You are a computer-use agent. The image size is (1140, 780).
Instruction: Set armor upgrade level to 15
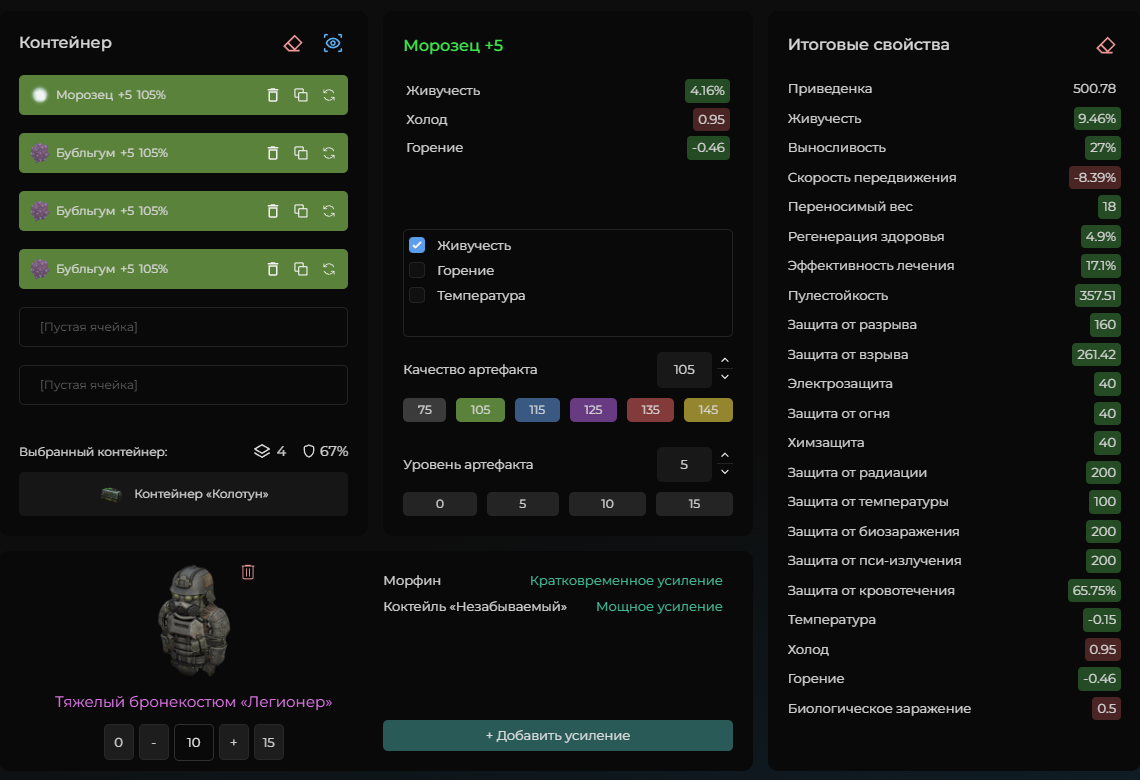(x=269, y=742)
